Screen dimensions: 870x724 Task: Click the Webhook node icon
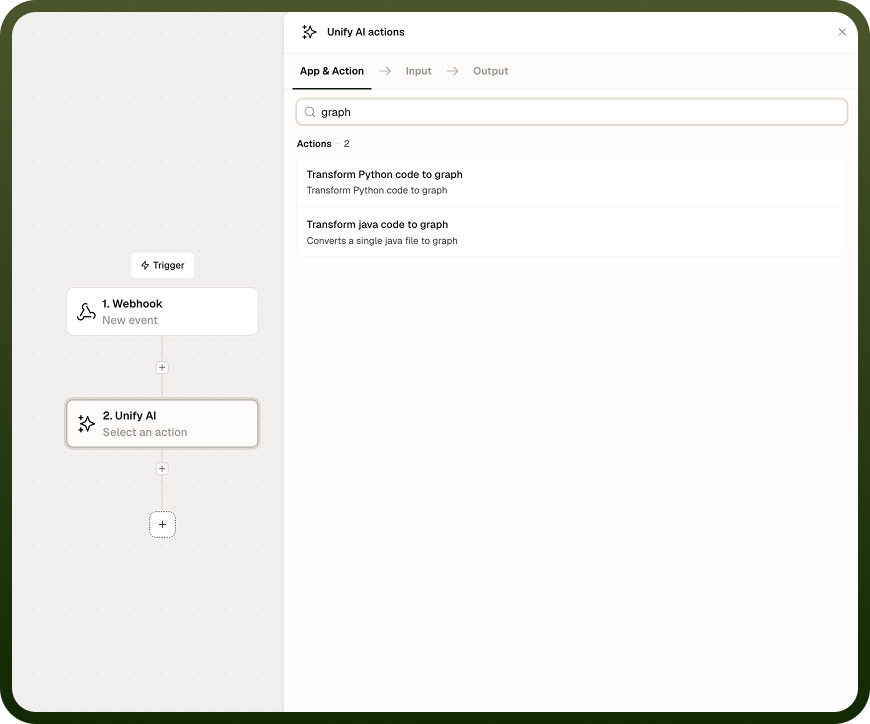pos(86,312)
